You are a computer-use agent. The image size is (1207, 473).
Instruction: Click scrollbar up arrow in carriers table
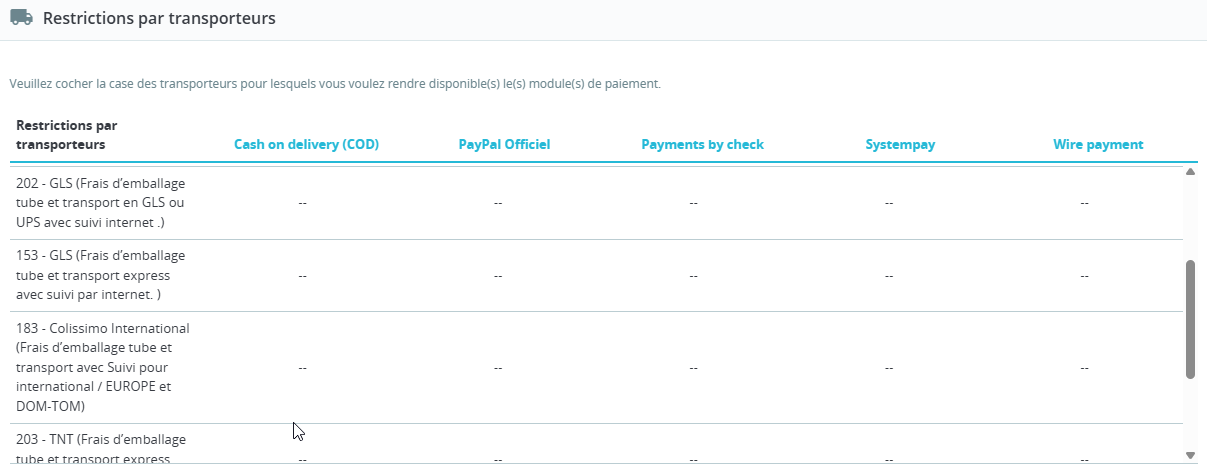point(1190,172)
